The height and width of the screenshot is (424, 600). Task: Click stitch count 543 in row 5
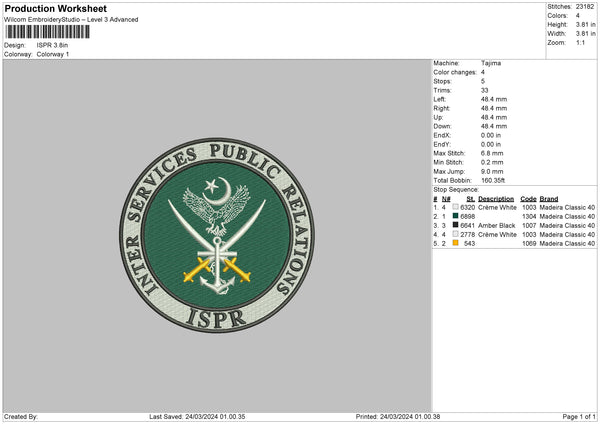click(470, 243)
